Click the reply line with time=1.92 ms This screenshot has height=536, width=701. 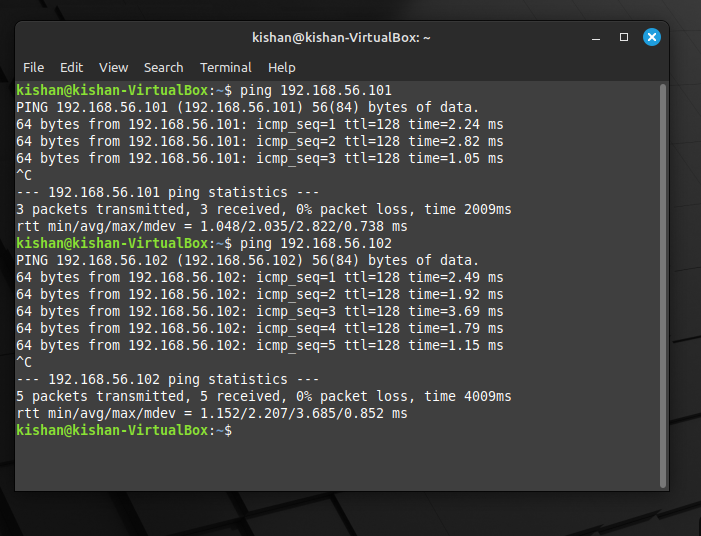tap(260, 294)
